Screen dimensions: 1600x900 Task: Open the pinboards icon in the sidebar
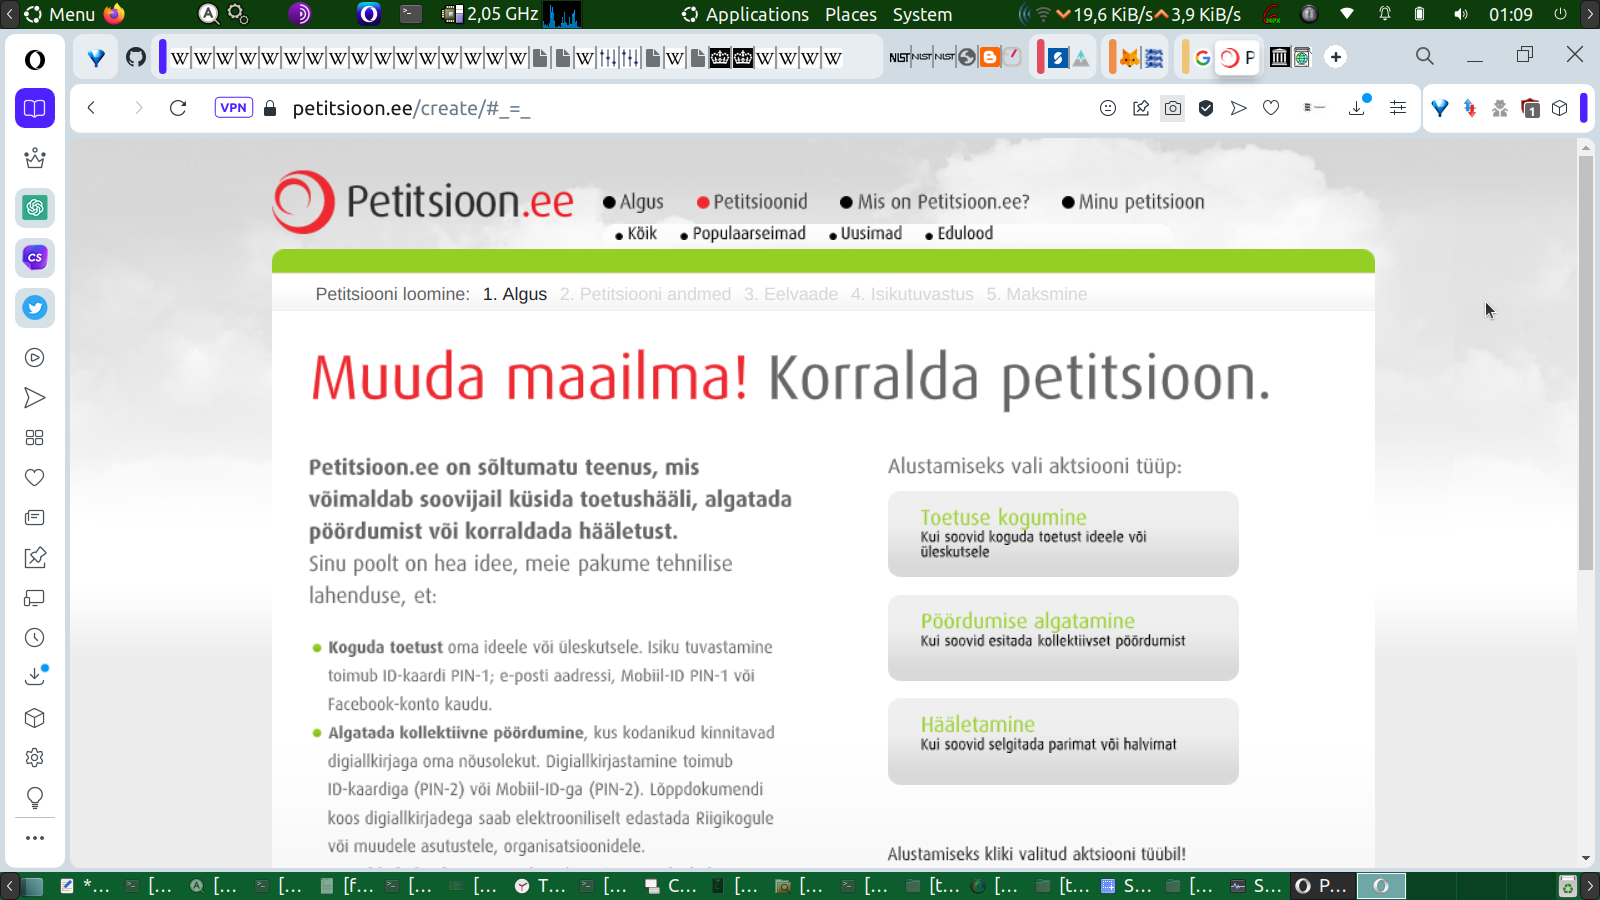(35, 558)
